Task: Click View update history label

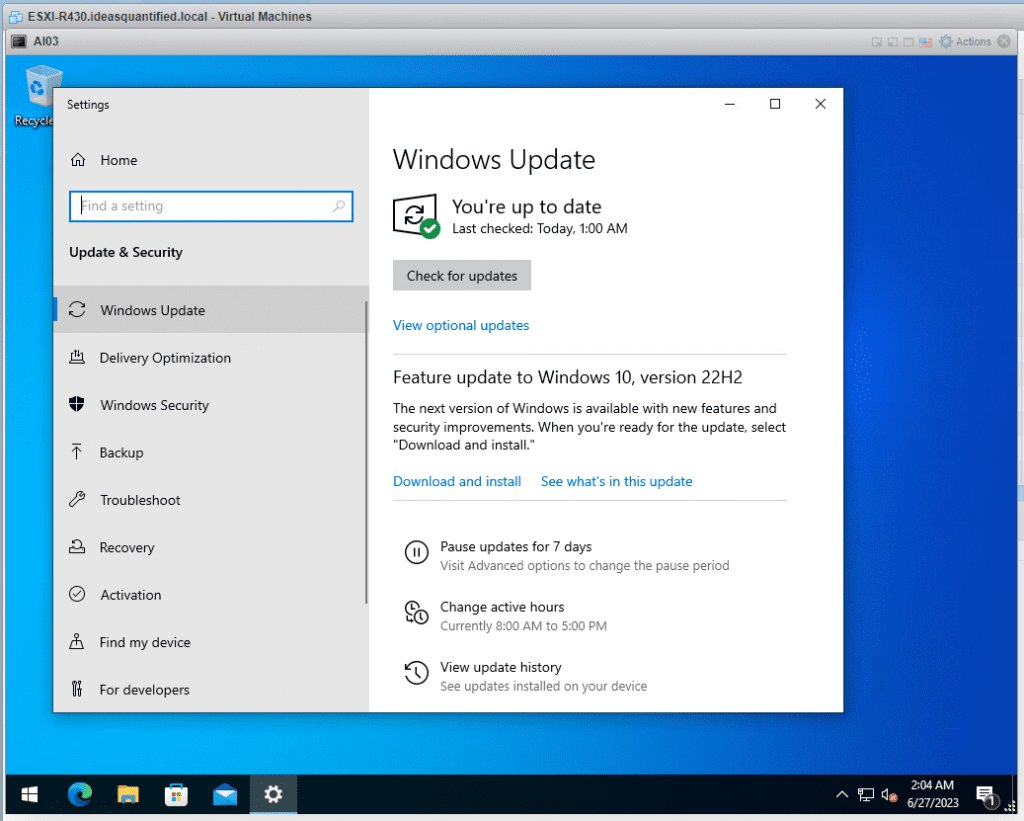Action: click(x=501, y=667)
